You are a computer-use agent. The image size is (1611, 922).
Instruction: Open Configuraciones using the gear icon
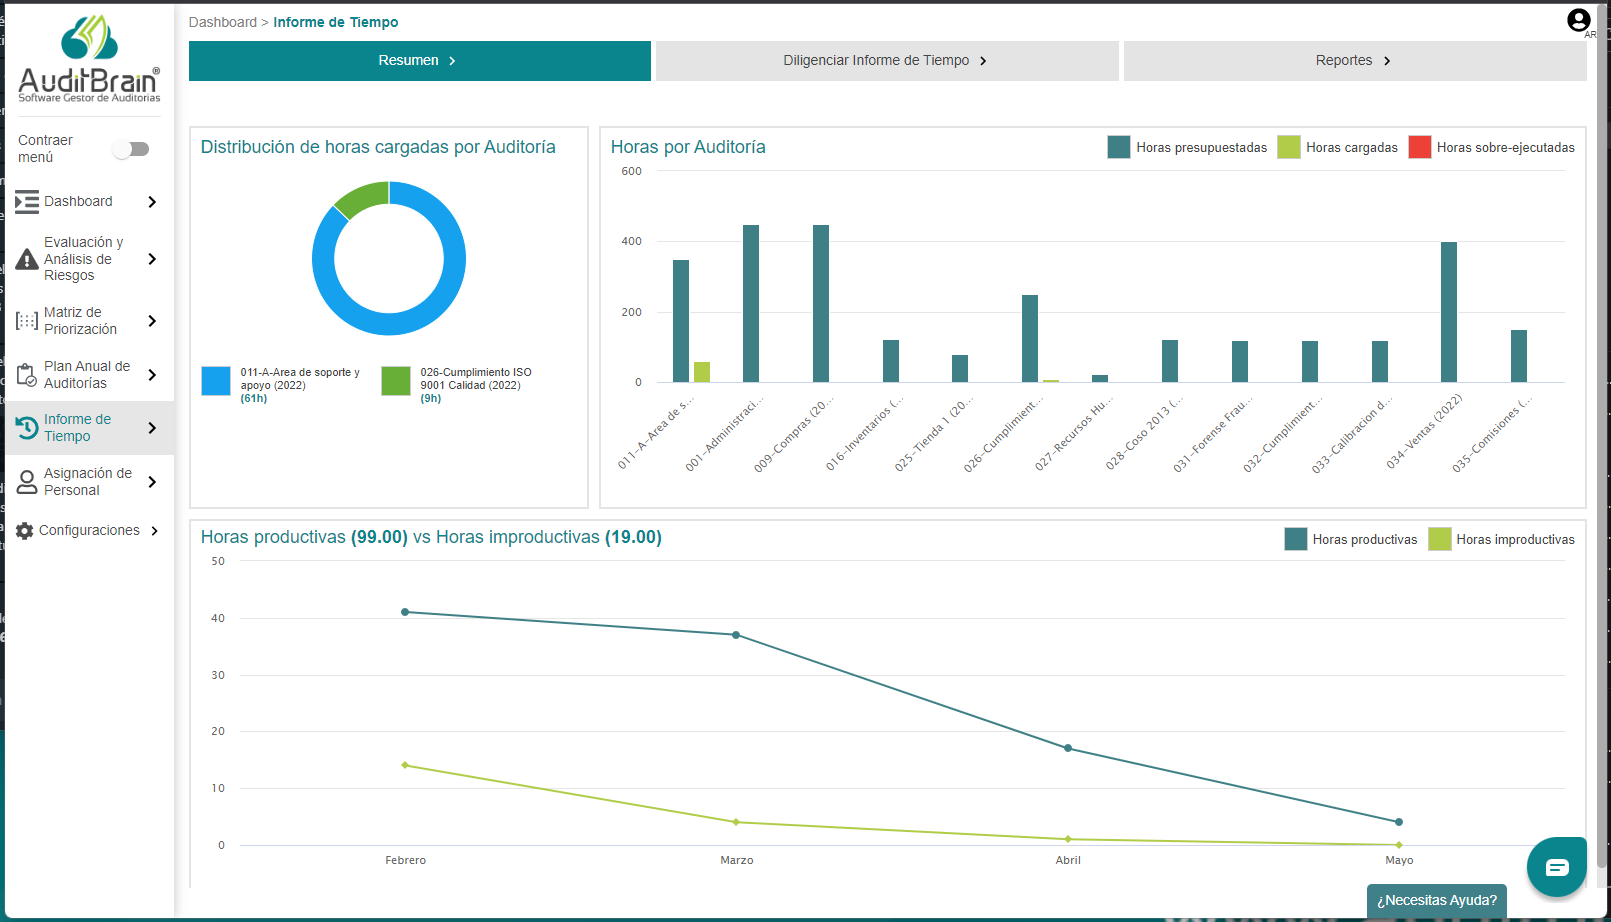coord(26,530)
